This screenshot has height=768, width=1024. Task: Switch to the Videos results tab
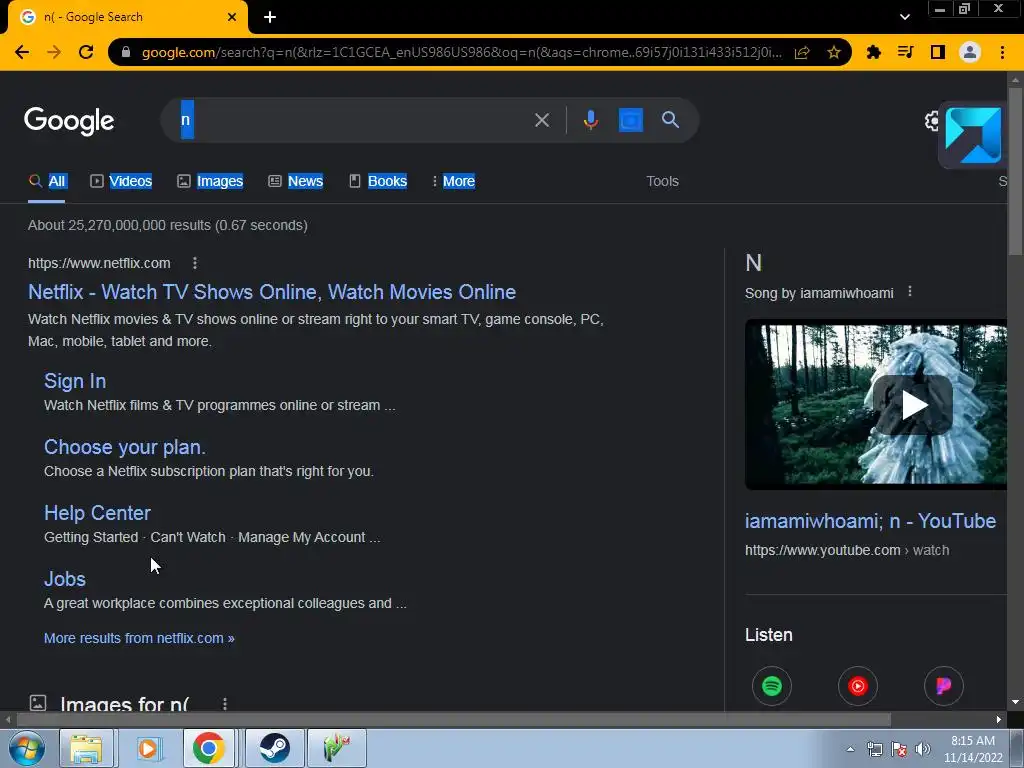click(121, 181)
